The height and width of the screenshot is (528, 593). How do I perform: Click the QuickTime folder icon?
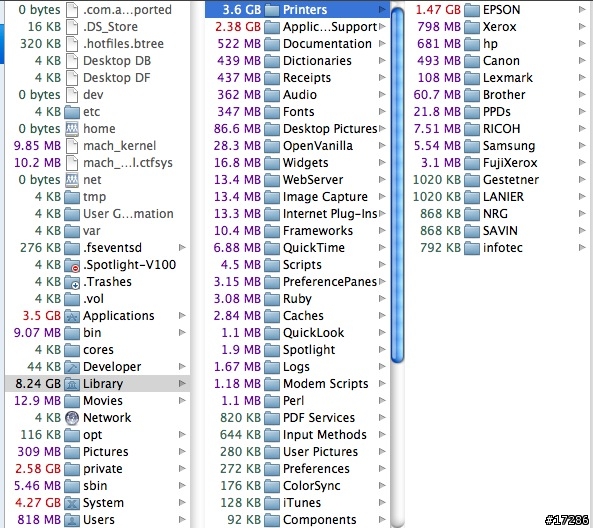272,248
